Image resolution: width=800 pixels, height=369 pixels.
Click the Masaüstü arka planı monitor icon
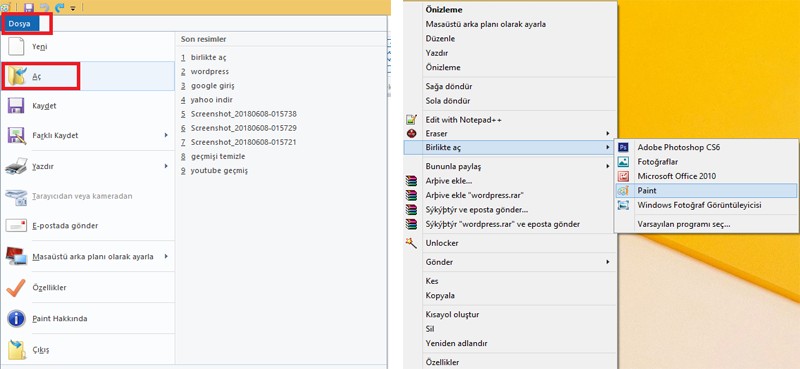click(x=16, y=256)
